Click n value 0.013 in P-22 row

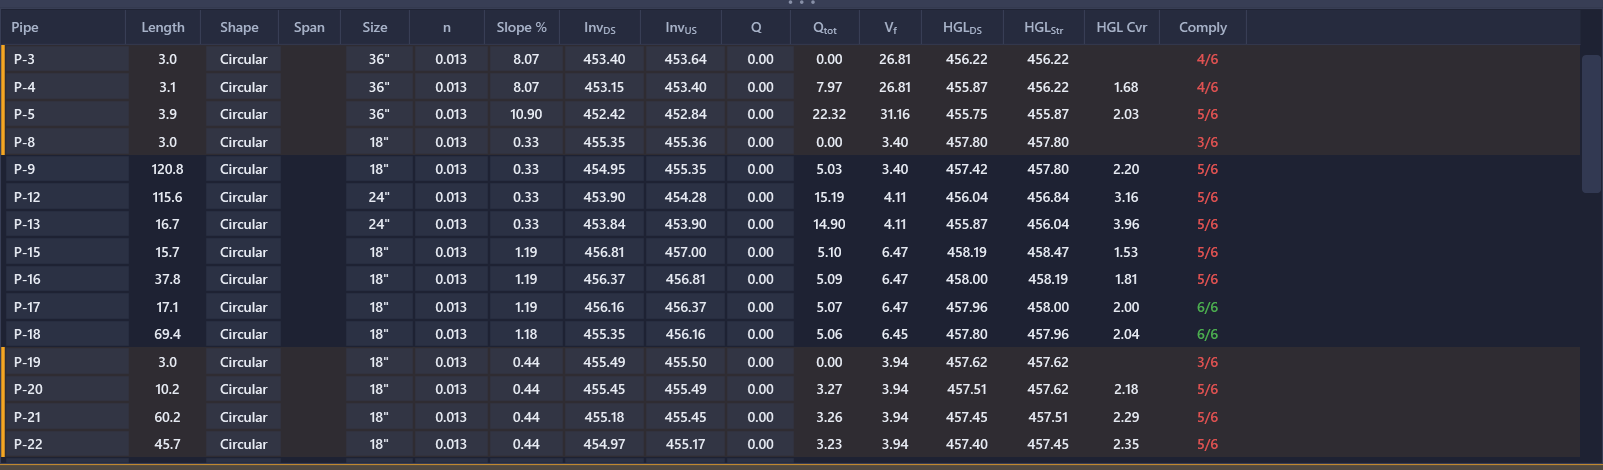(451, 445)
